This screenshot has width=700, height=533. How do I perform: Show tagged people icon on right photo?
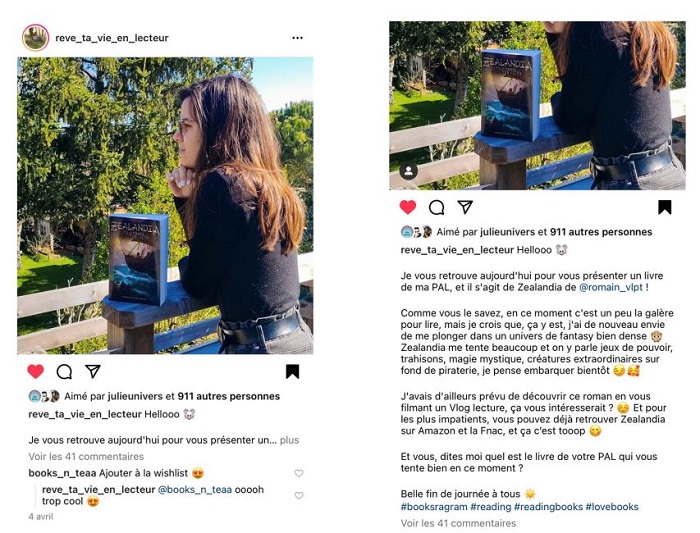coord(408,171)
